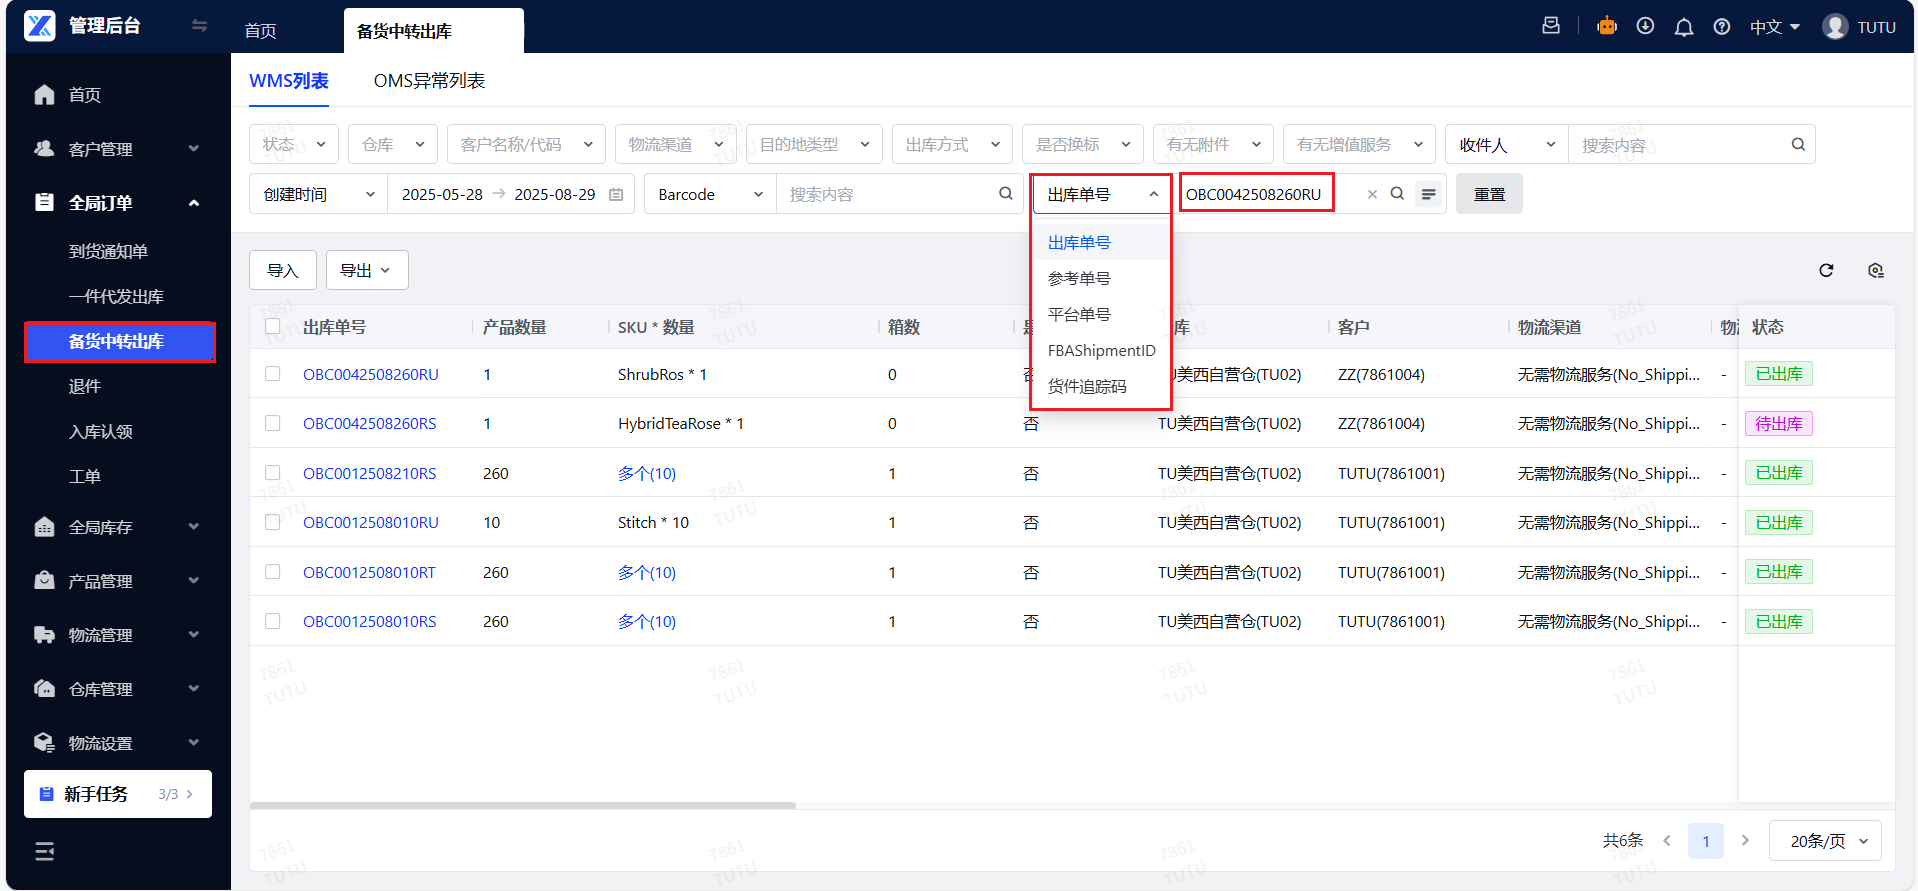This screenshot has height=891, width=1918.
Task: Switch to the OMS异常列表 tab
Action: click(429, 81)
